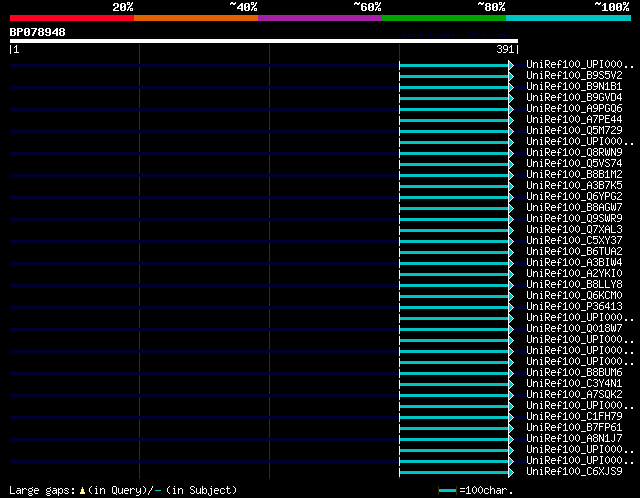Click the purple ~60% identity color segment

click(320, 18)
